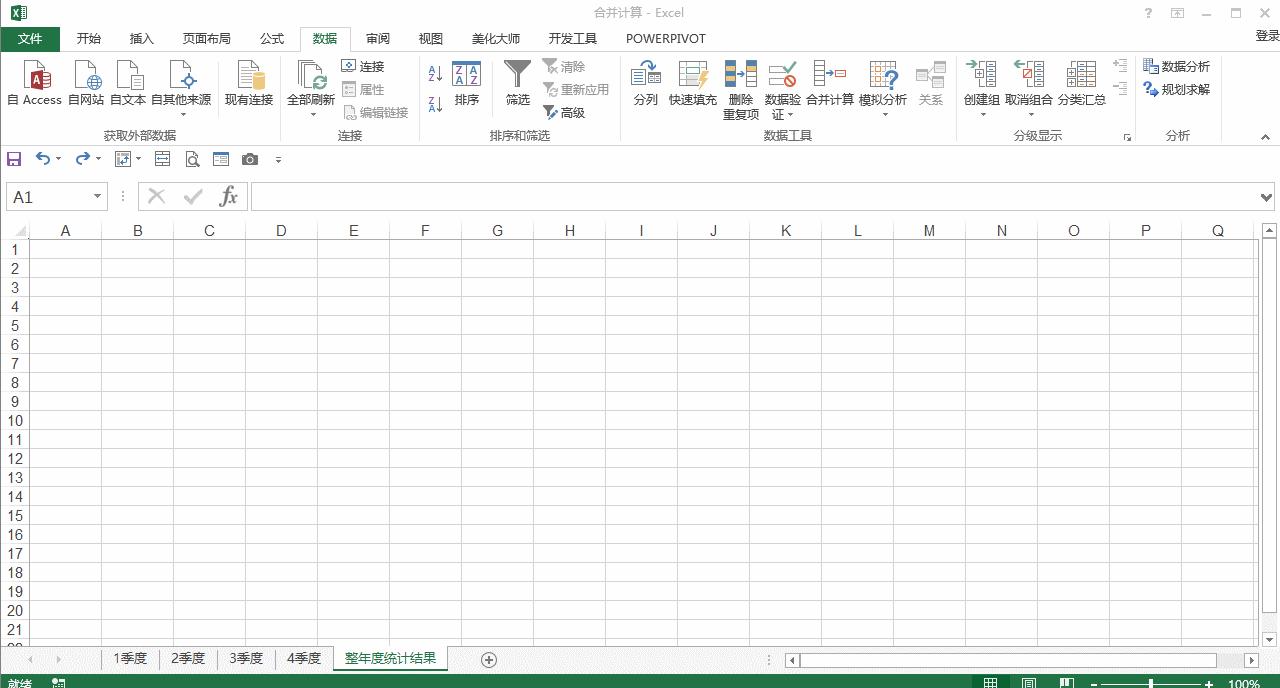Screen dimensions: 1280x688
Task: Zoom out with the minus button
Action: pos(1094,684)
